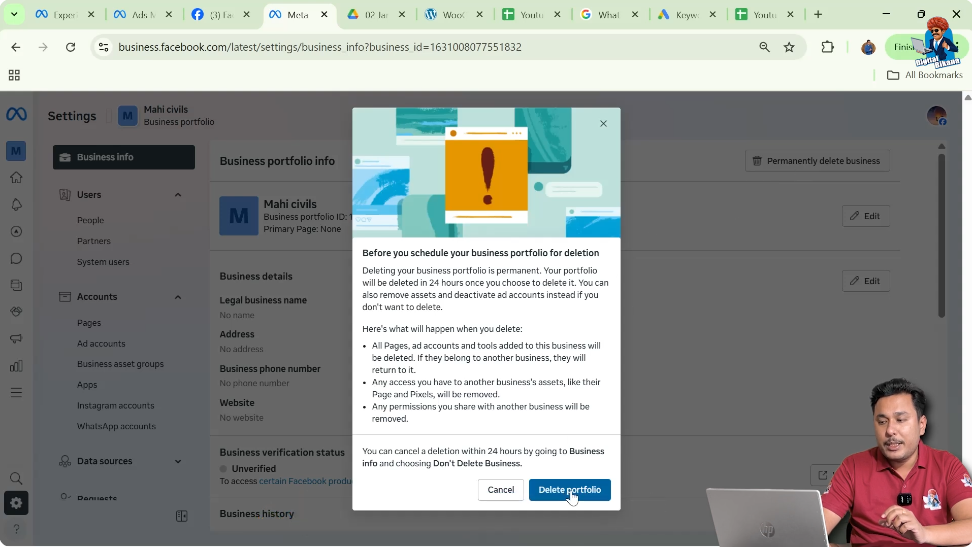The height and width of the screenshot is (548, 972).
Task: Click the Mahi civils portfolio switcher
Action: [x=166, y=115]
